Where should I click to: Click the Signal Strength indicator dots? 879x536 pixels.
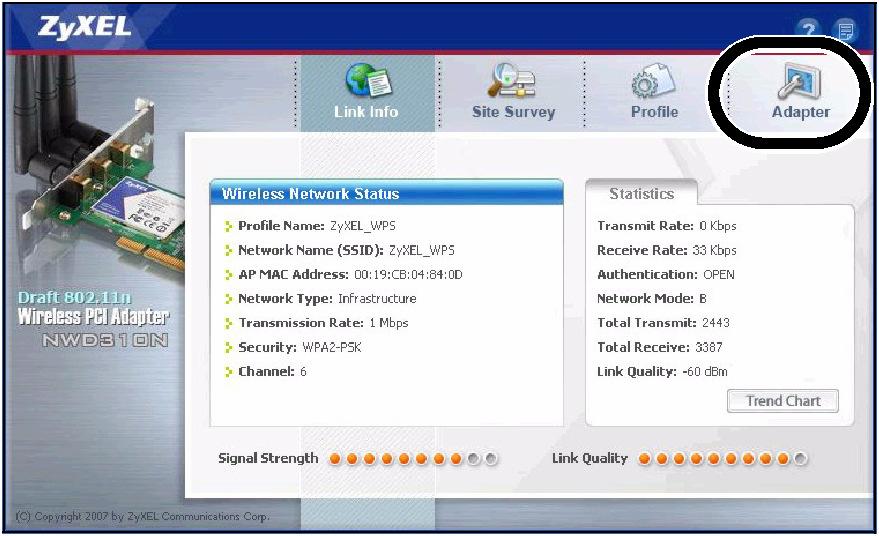(x=413, y=459)
